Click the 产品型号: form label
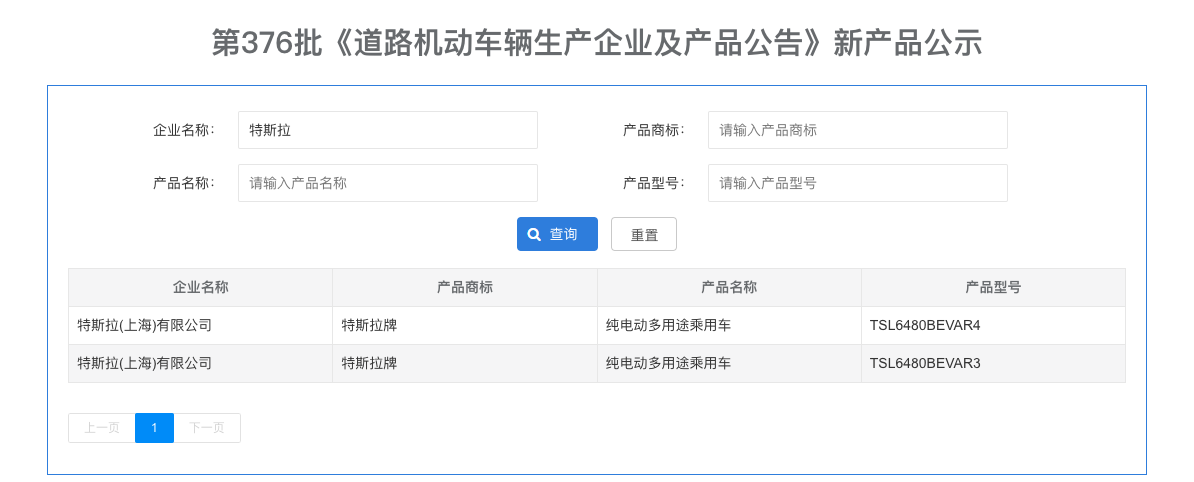This screenshot has height=482, width=1194. (x=654, y=183)
